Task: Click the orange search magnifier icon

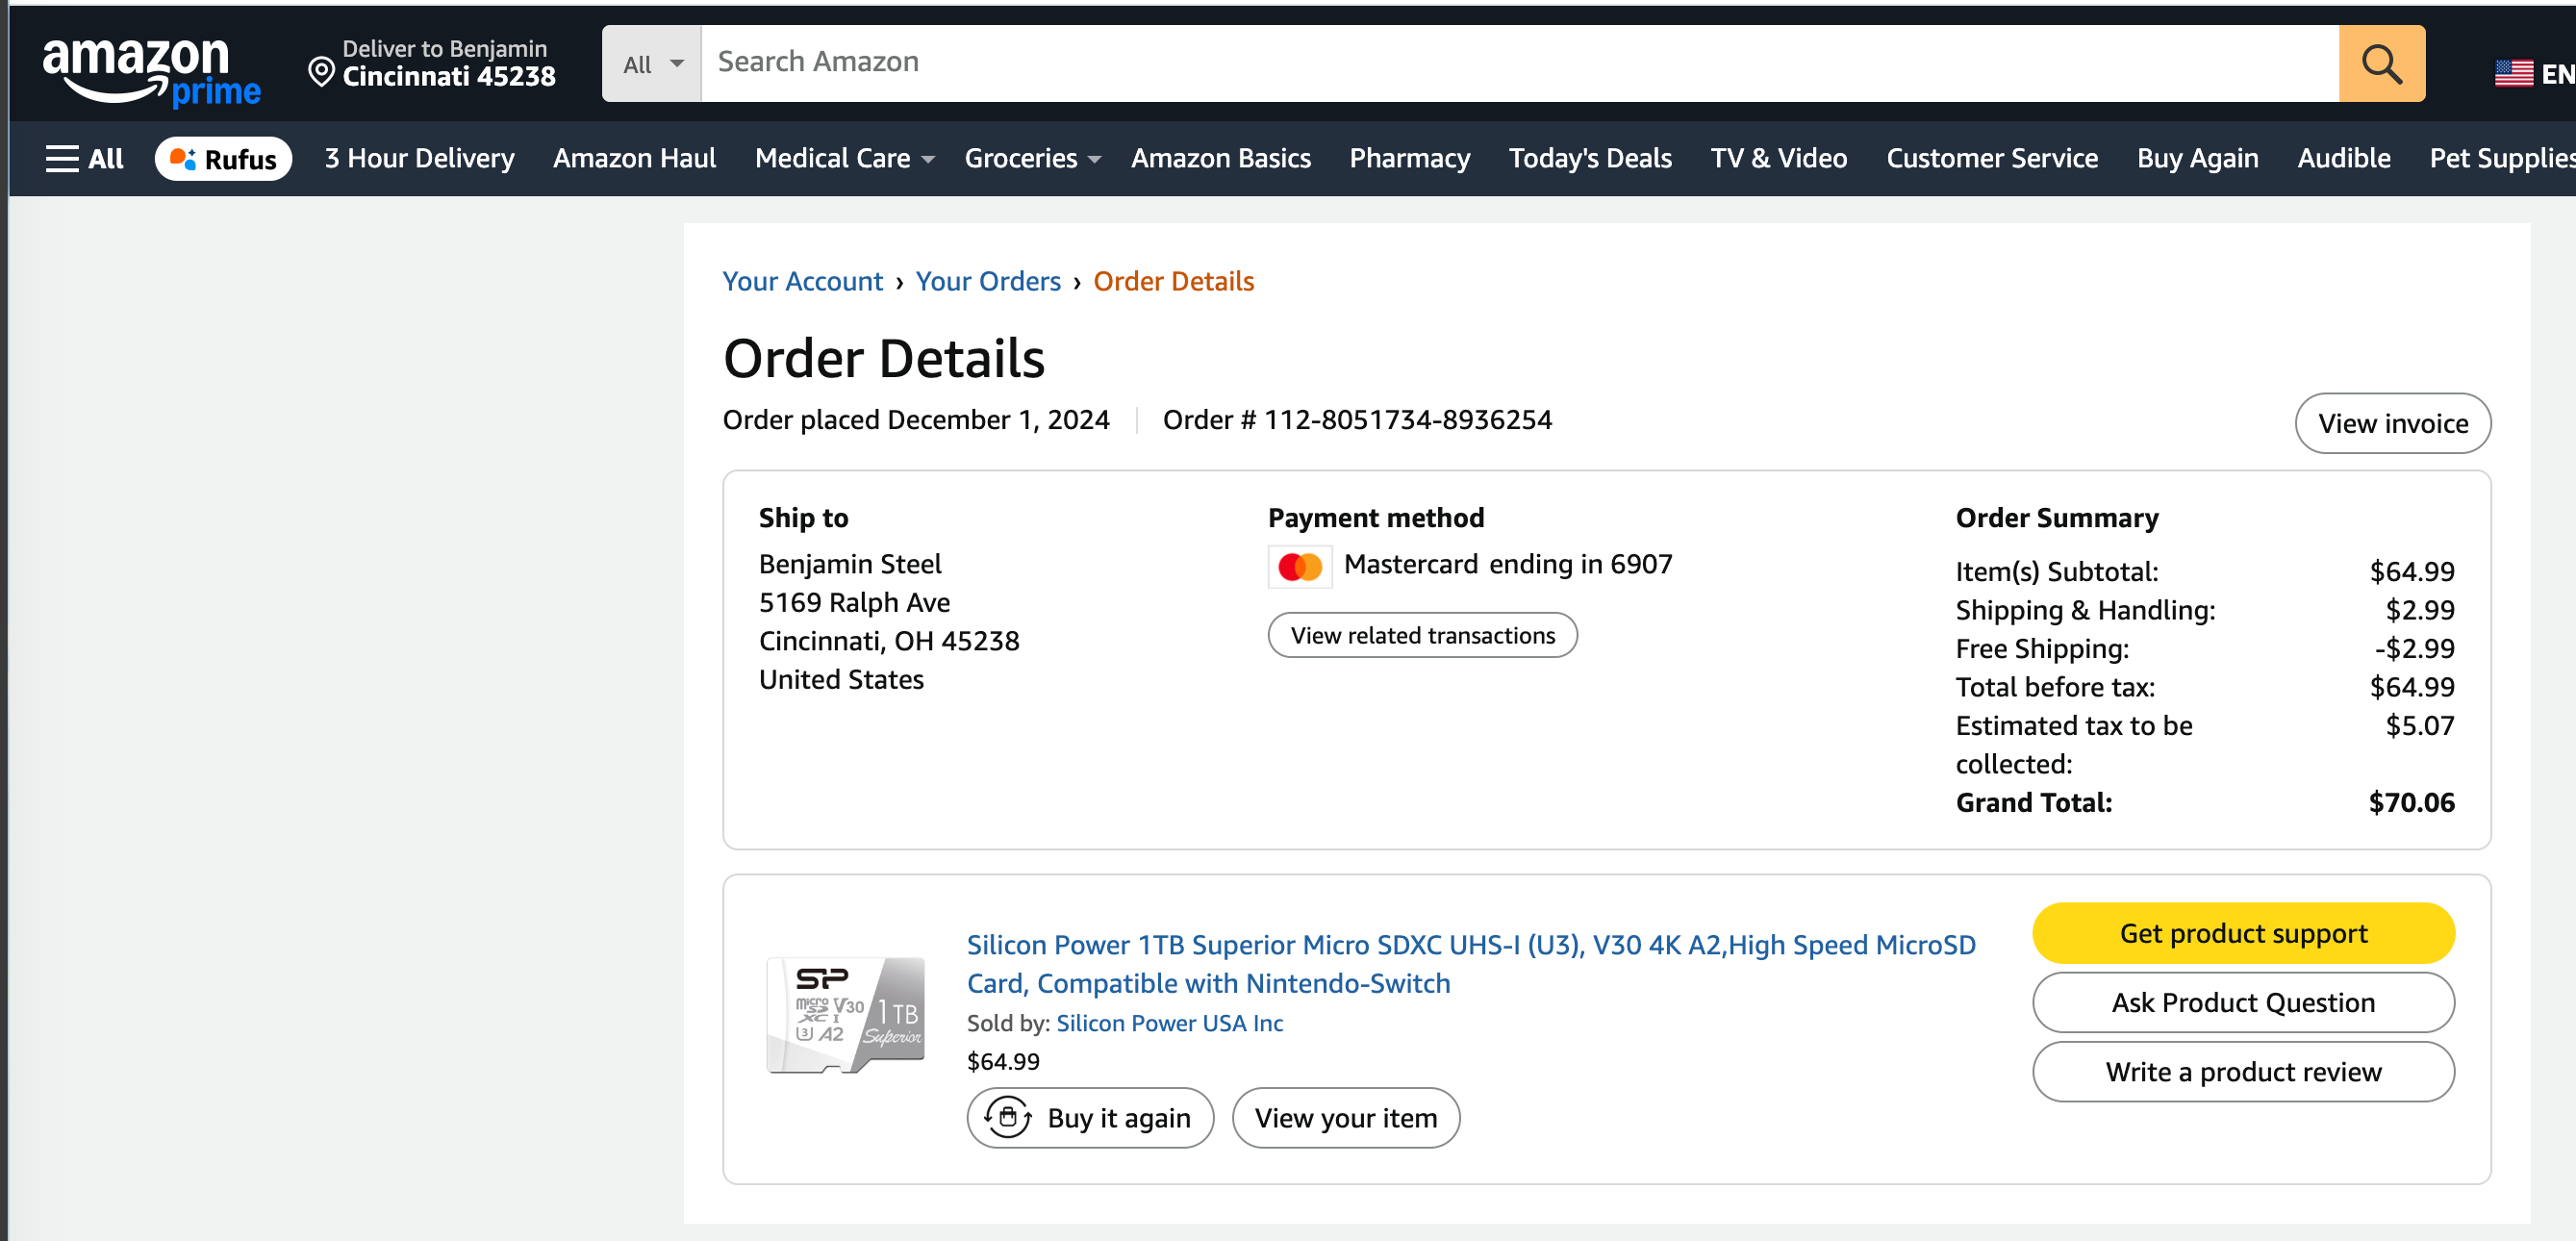Action: [x=2381, y=64]
